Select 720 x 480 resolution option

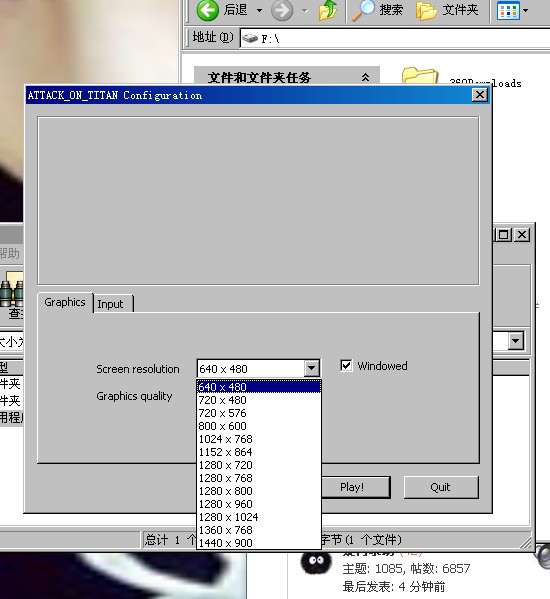pyautogui.click(x=259, y=400)
